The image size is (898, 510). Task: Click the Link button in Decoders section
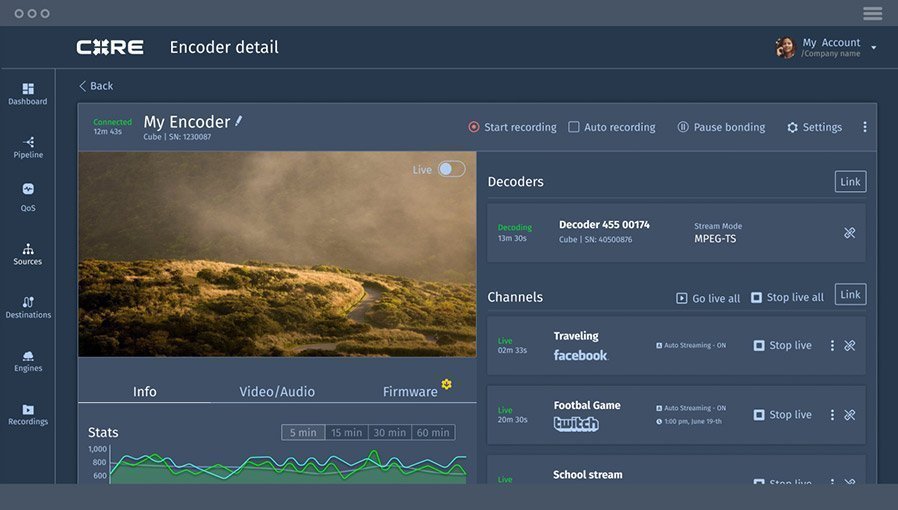click(x=850, y=181)
